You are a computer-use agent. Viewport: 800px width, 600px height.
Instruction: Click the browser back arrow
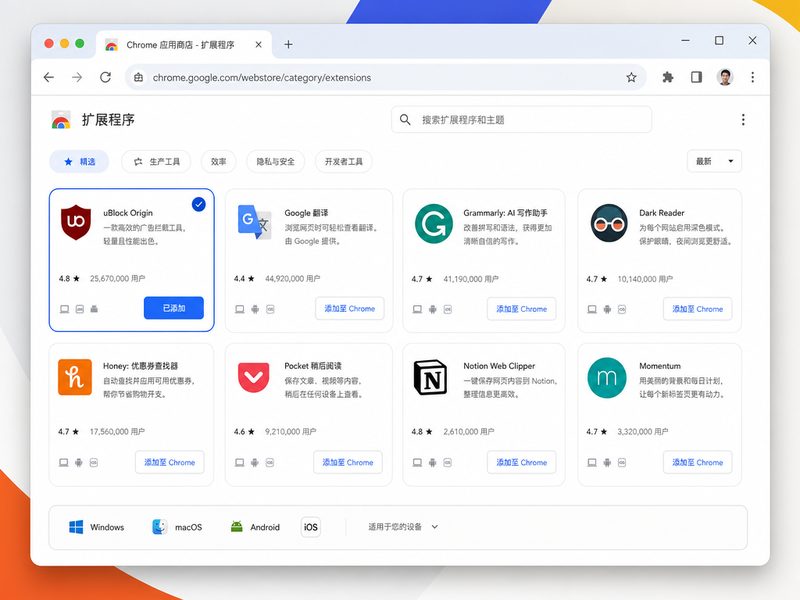coord(49,78)
